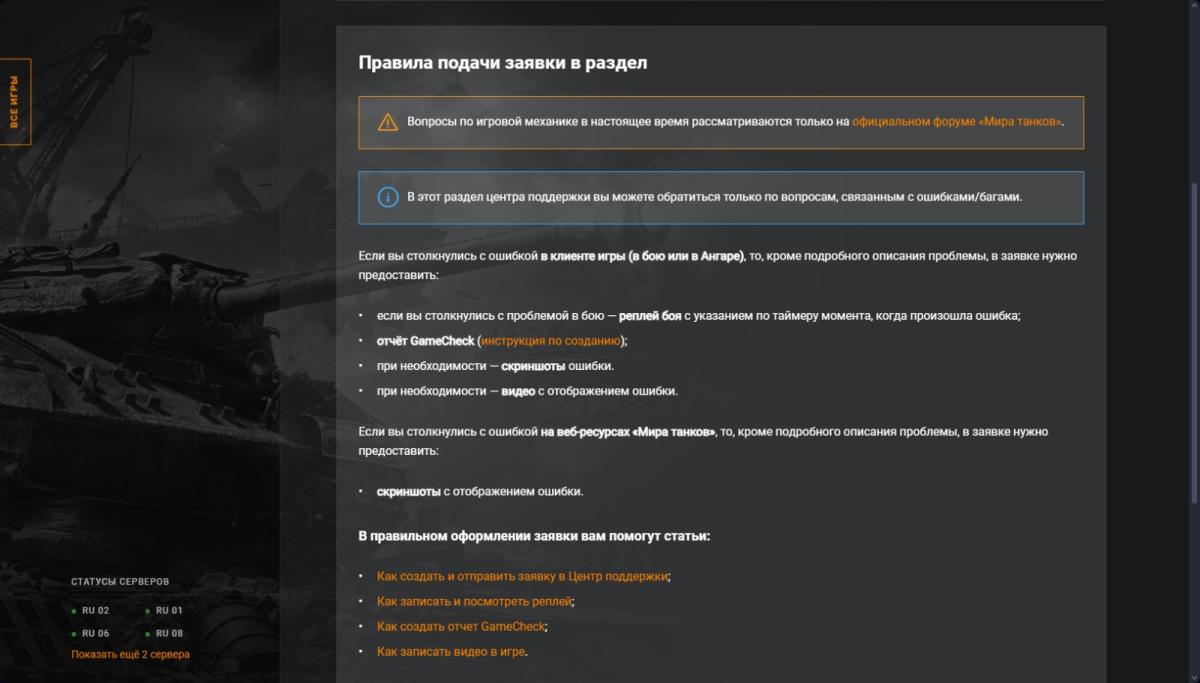Click the blue info circle icon
This screenshot has width=1200, height=683.
click(x=388, y=197)
